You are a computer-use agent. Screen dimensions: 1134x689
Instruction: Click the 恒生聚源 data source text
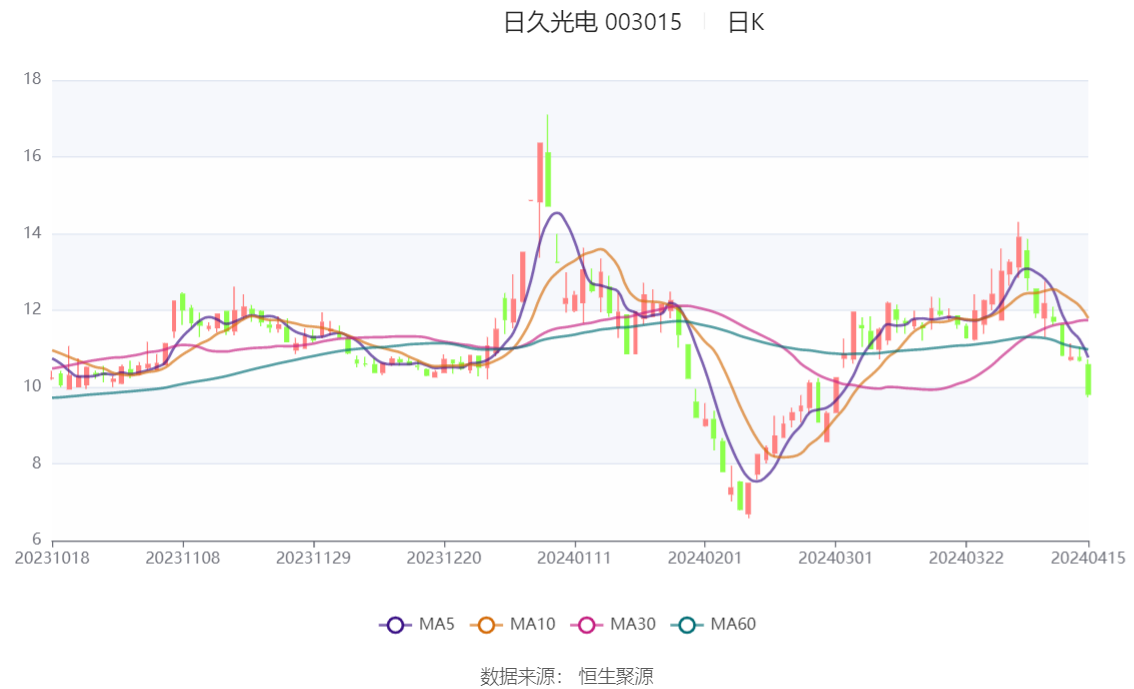[x=616, y=677]
